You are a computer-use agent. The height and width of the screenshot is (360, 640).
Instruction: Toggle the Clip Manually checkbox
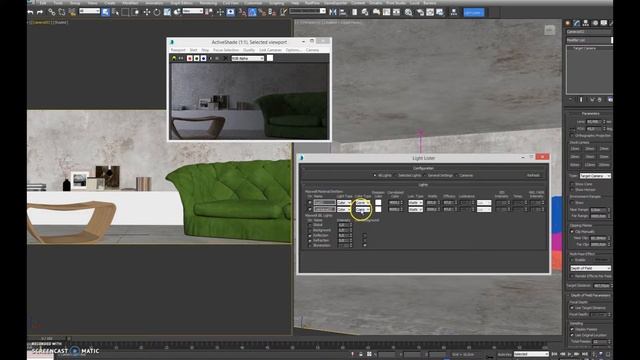coord(572,232)
